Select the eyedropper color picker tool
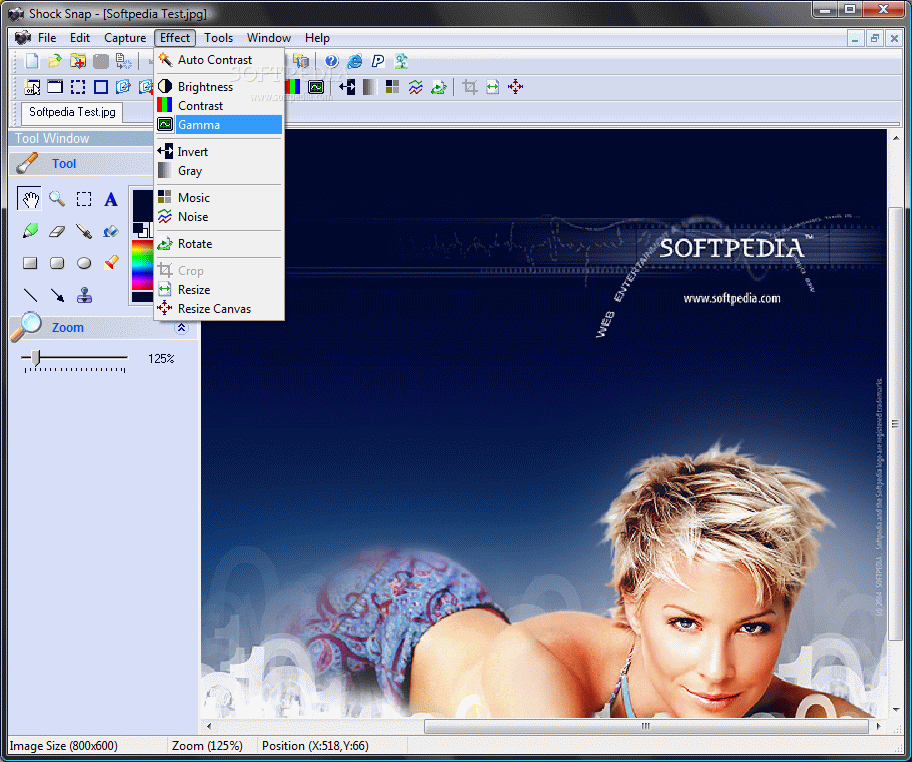The height and width of the screenshot is (762, 912). [x=84, y=231]
